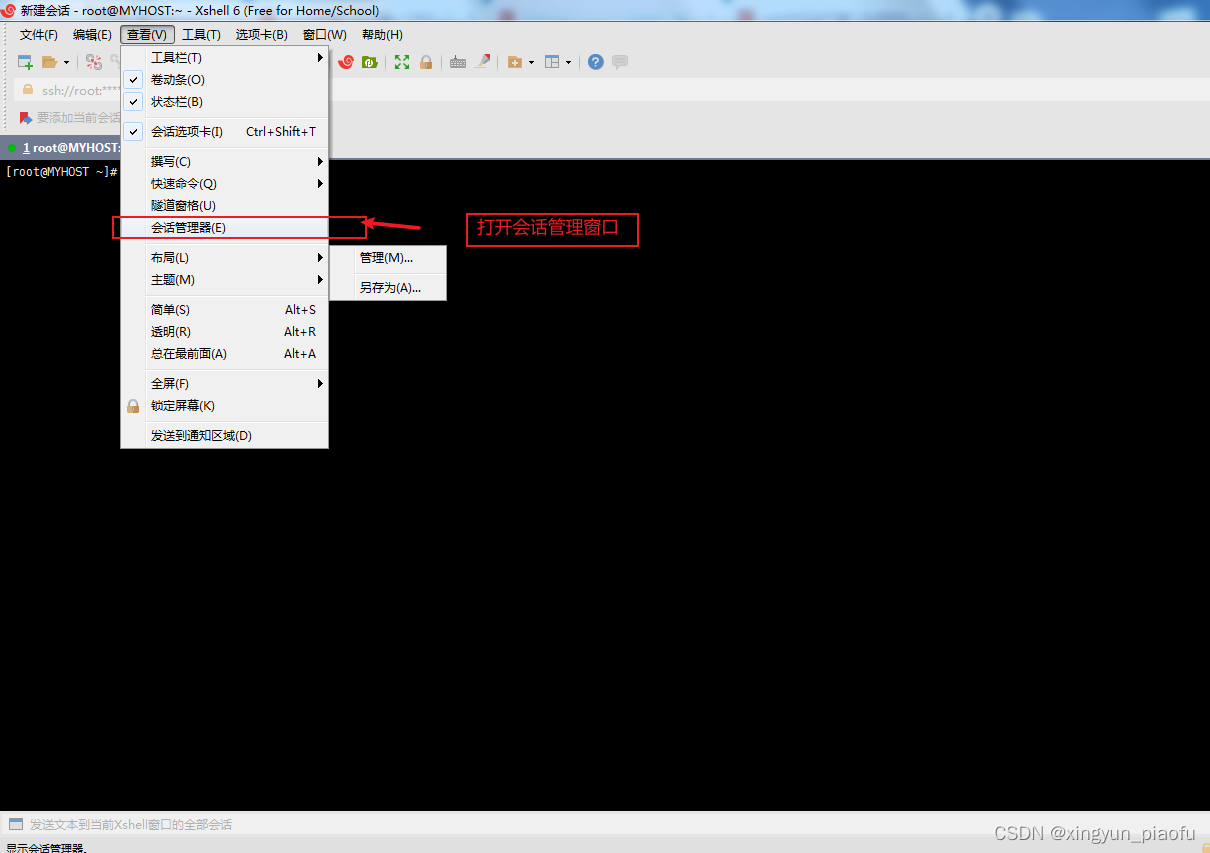Expand the 主题(M) submenu

point(225,280)
